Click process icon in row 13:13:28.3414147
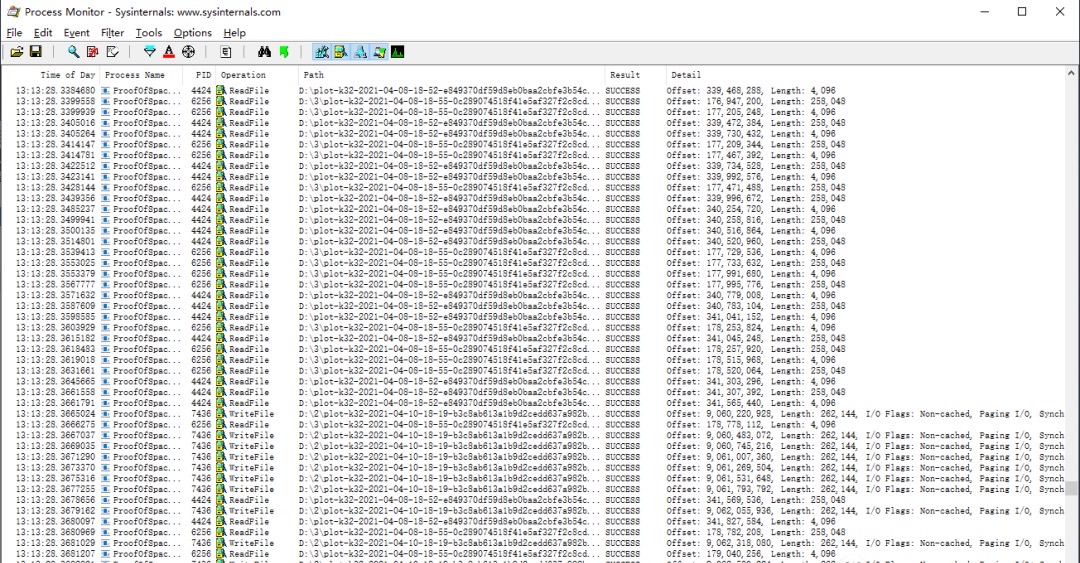 (x=105, y=144)
